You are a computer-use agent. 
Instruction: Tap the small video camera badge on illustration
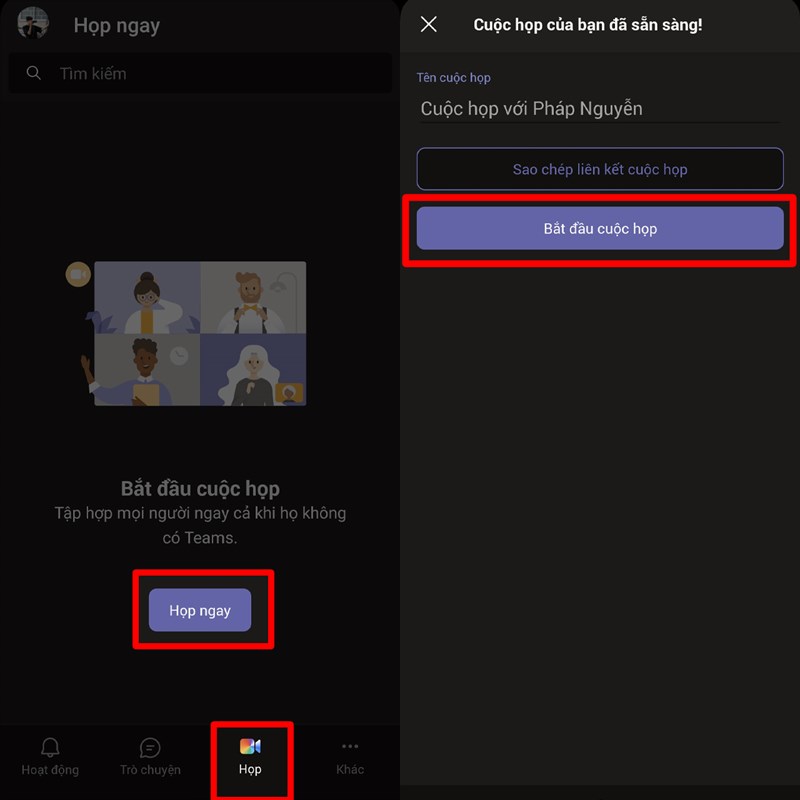pyautogui.click(x=78, y=274)
